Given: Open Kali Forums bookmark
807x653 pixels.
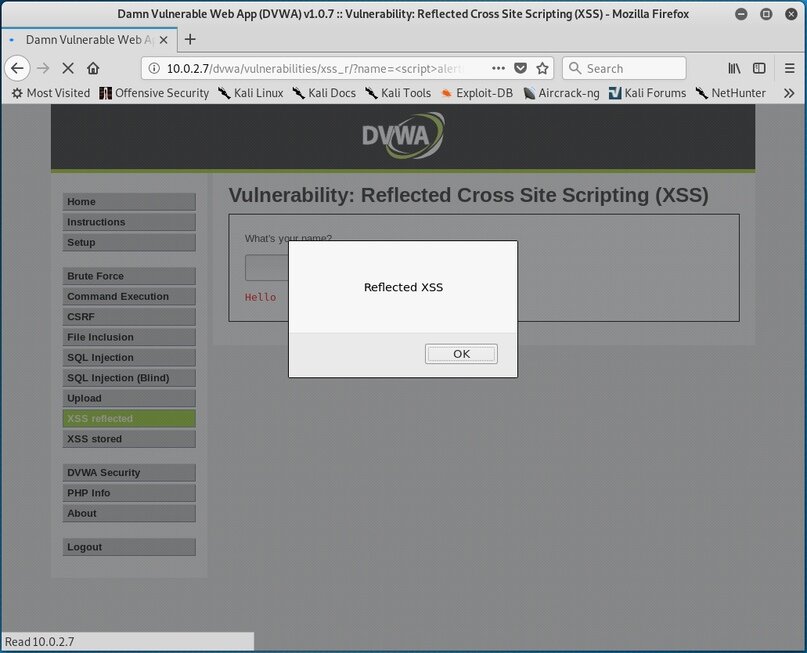Looking at the screenshot, I should click(647, 93).
